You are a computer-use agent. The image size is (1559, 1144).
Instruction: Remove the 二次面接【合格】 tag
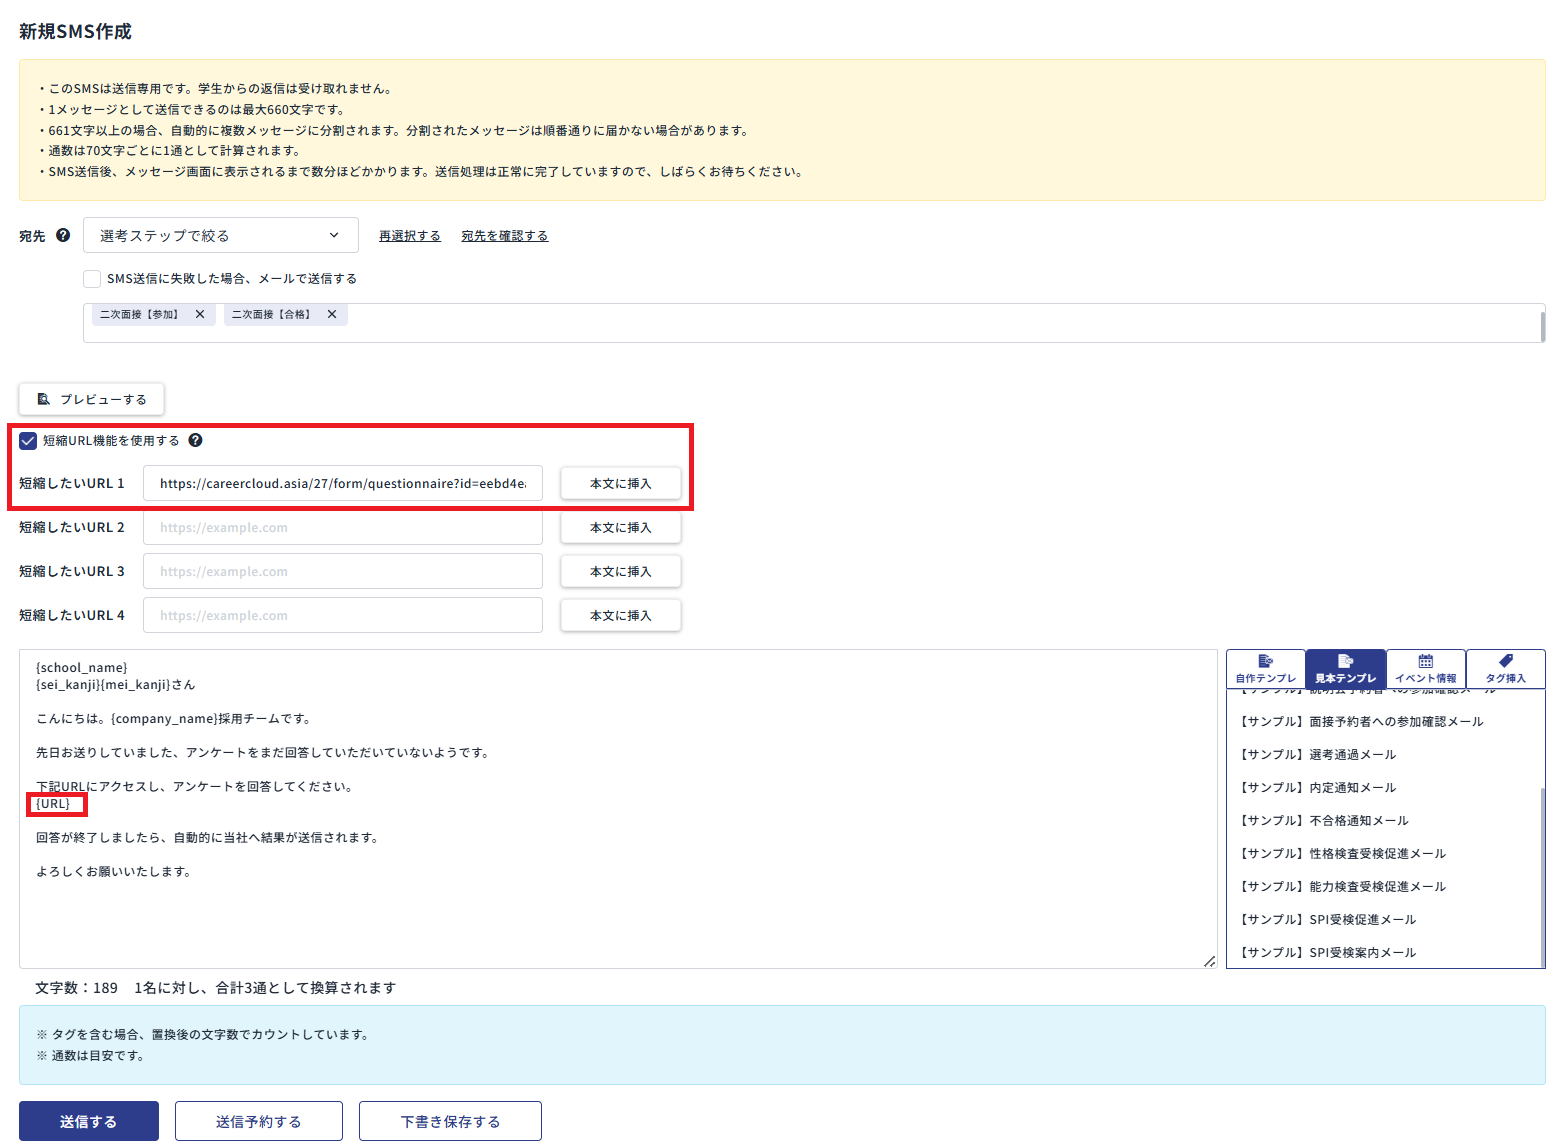tap(332, 314)
